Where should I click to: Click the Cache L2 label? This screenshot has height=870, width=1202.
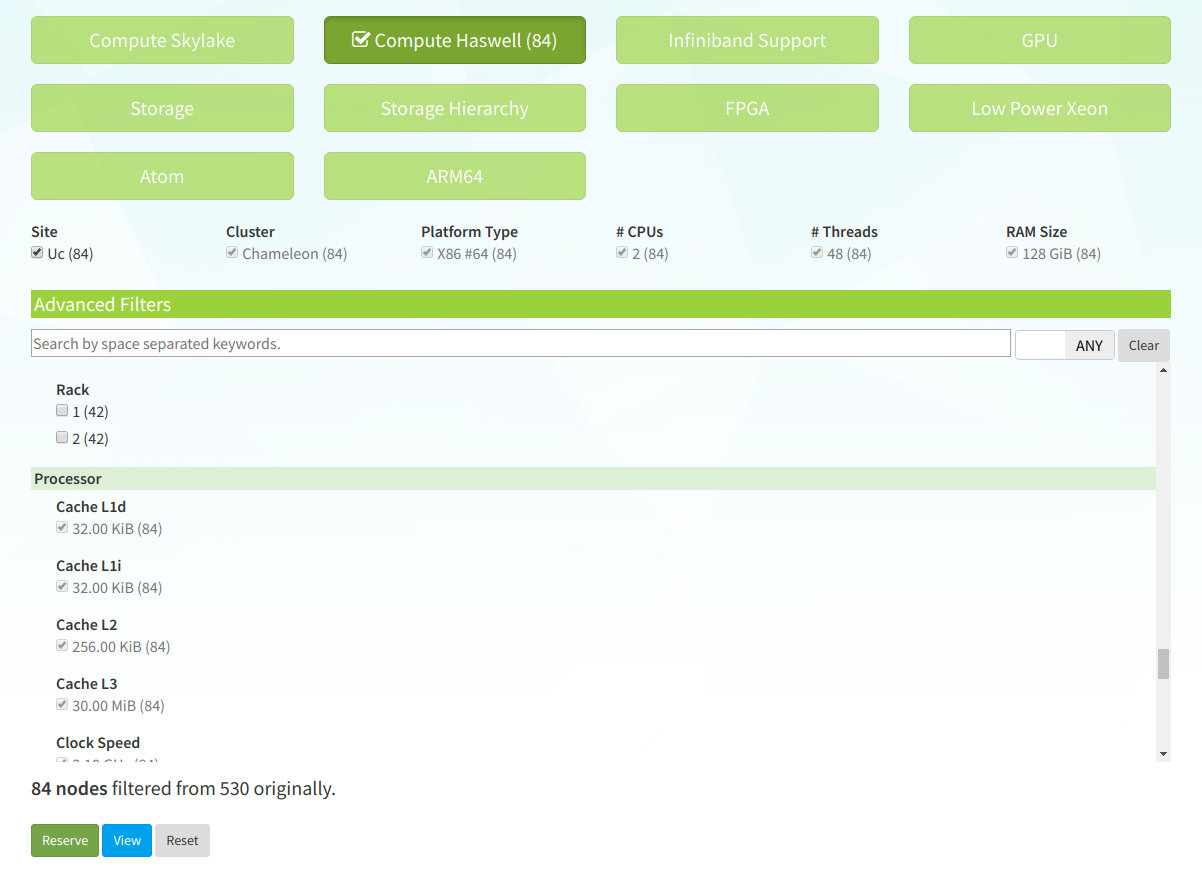point(87,625)
